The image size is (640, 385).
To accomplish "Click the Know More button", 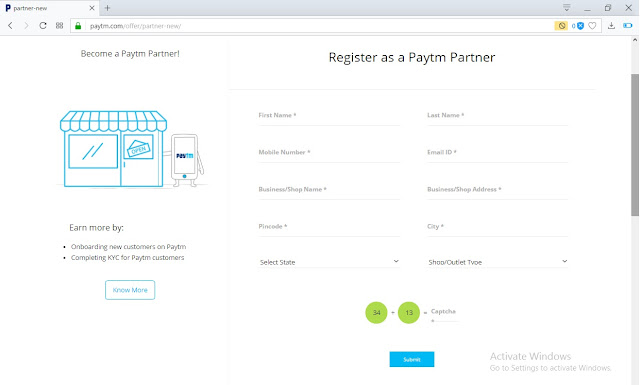I will tap(130, 290).
